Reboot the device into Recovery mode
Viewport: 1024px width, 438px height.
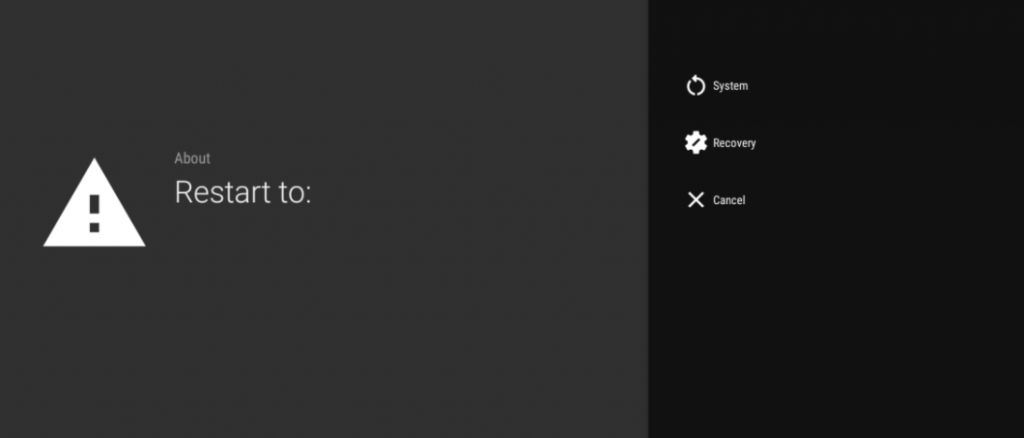[720, 143]
